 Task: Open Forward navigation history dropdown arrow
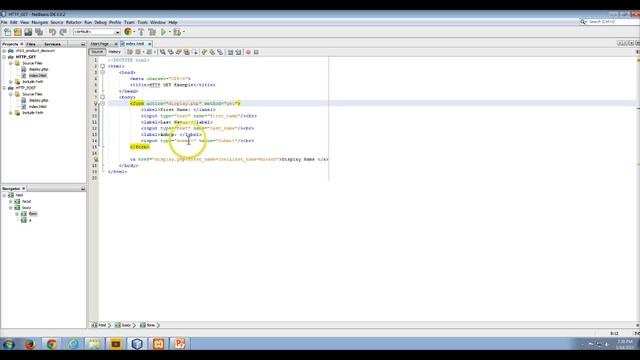click(155, 52)
